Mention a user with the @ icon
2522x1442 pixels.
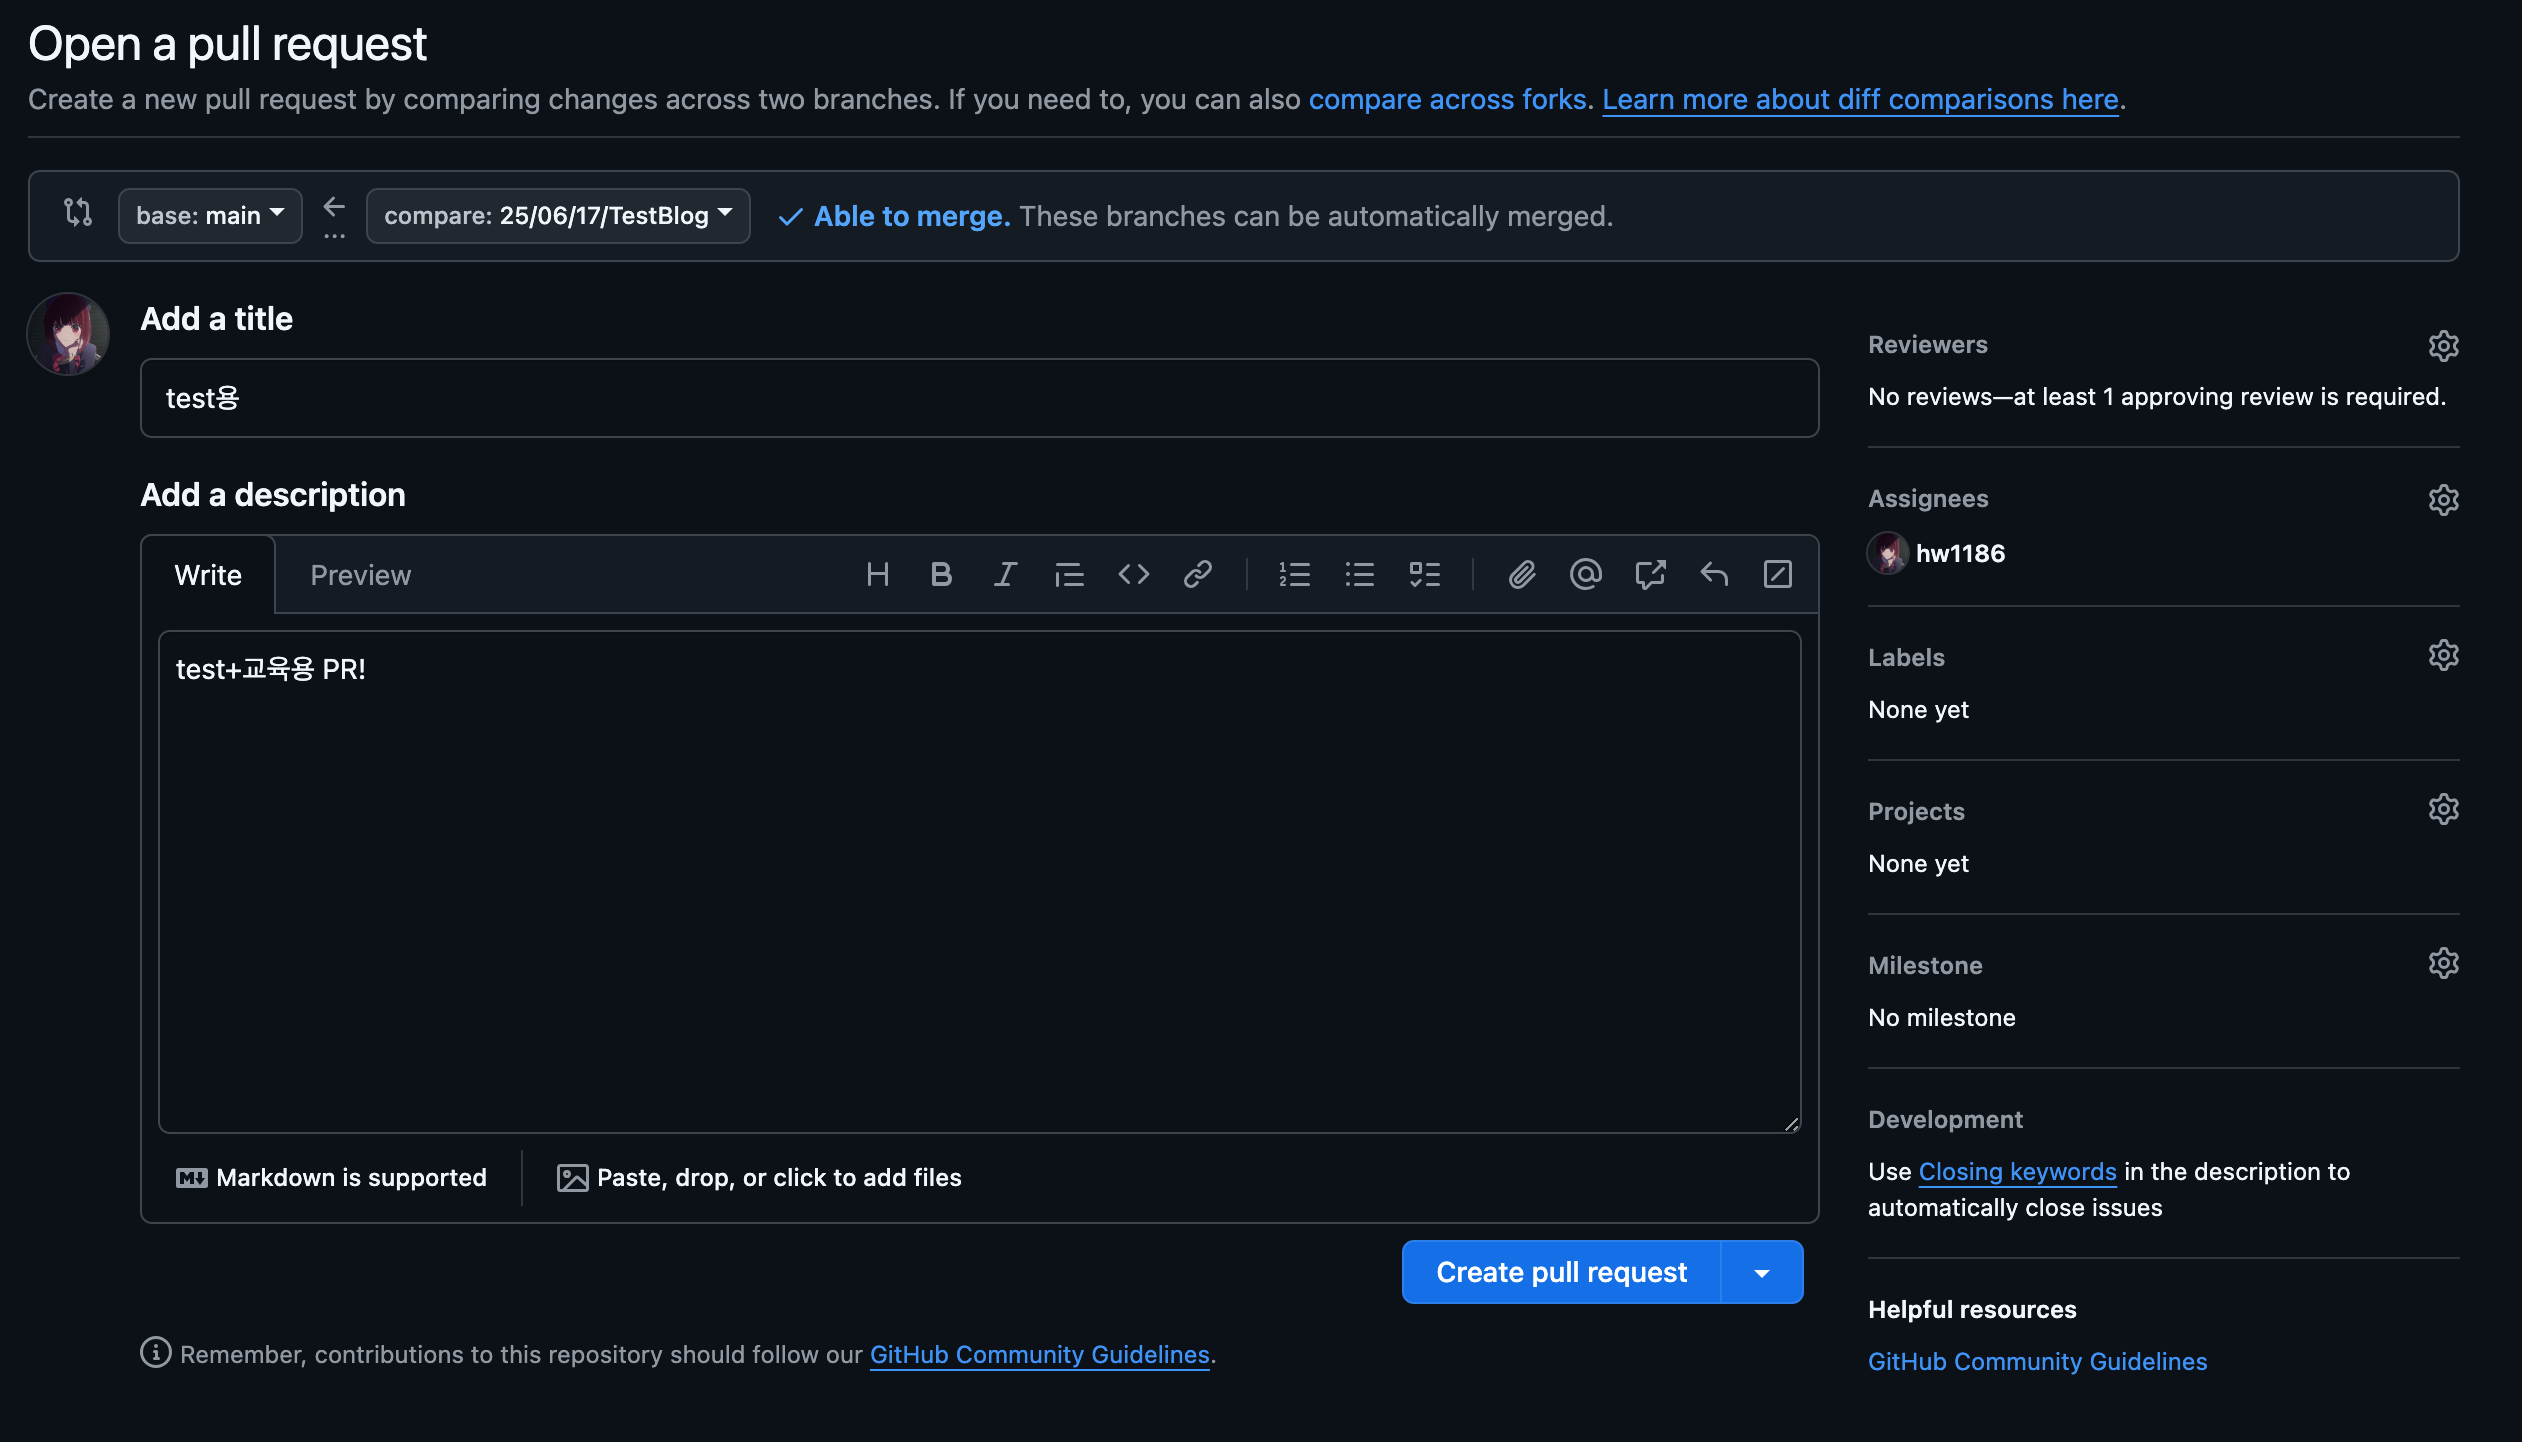(1585, 574)
